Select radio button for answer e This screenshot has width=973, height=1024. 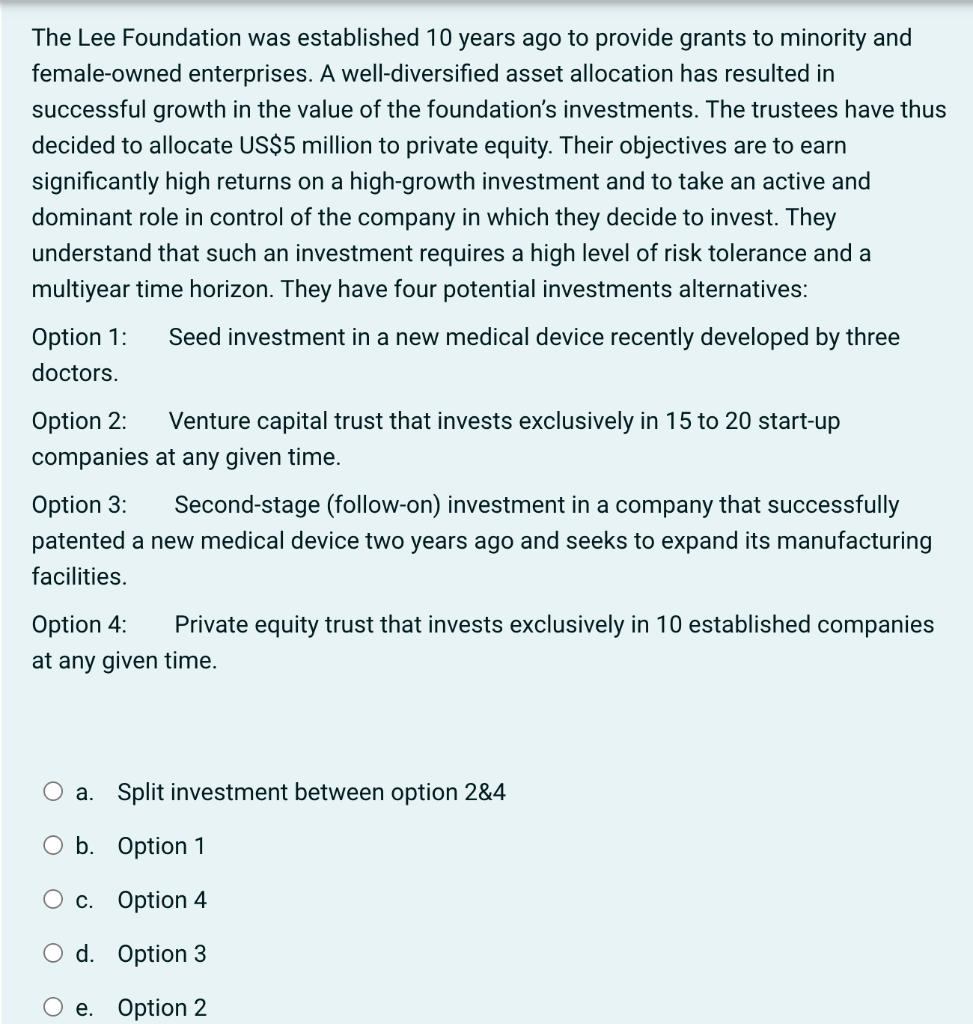coord(54,1007)
